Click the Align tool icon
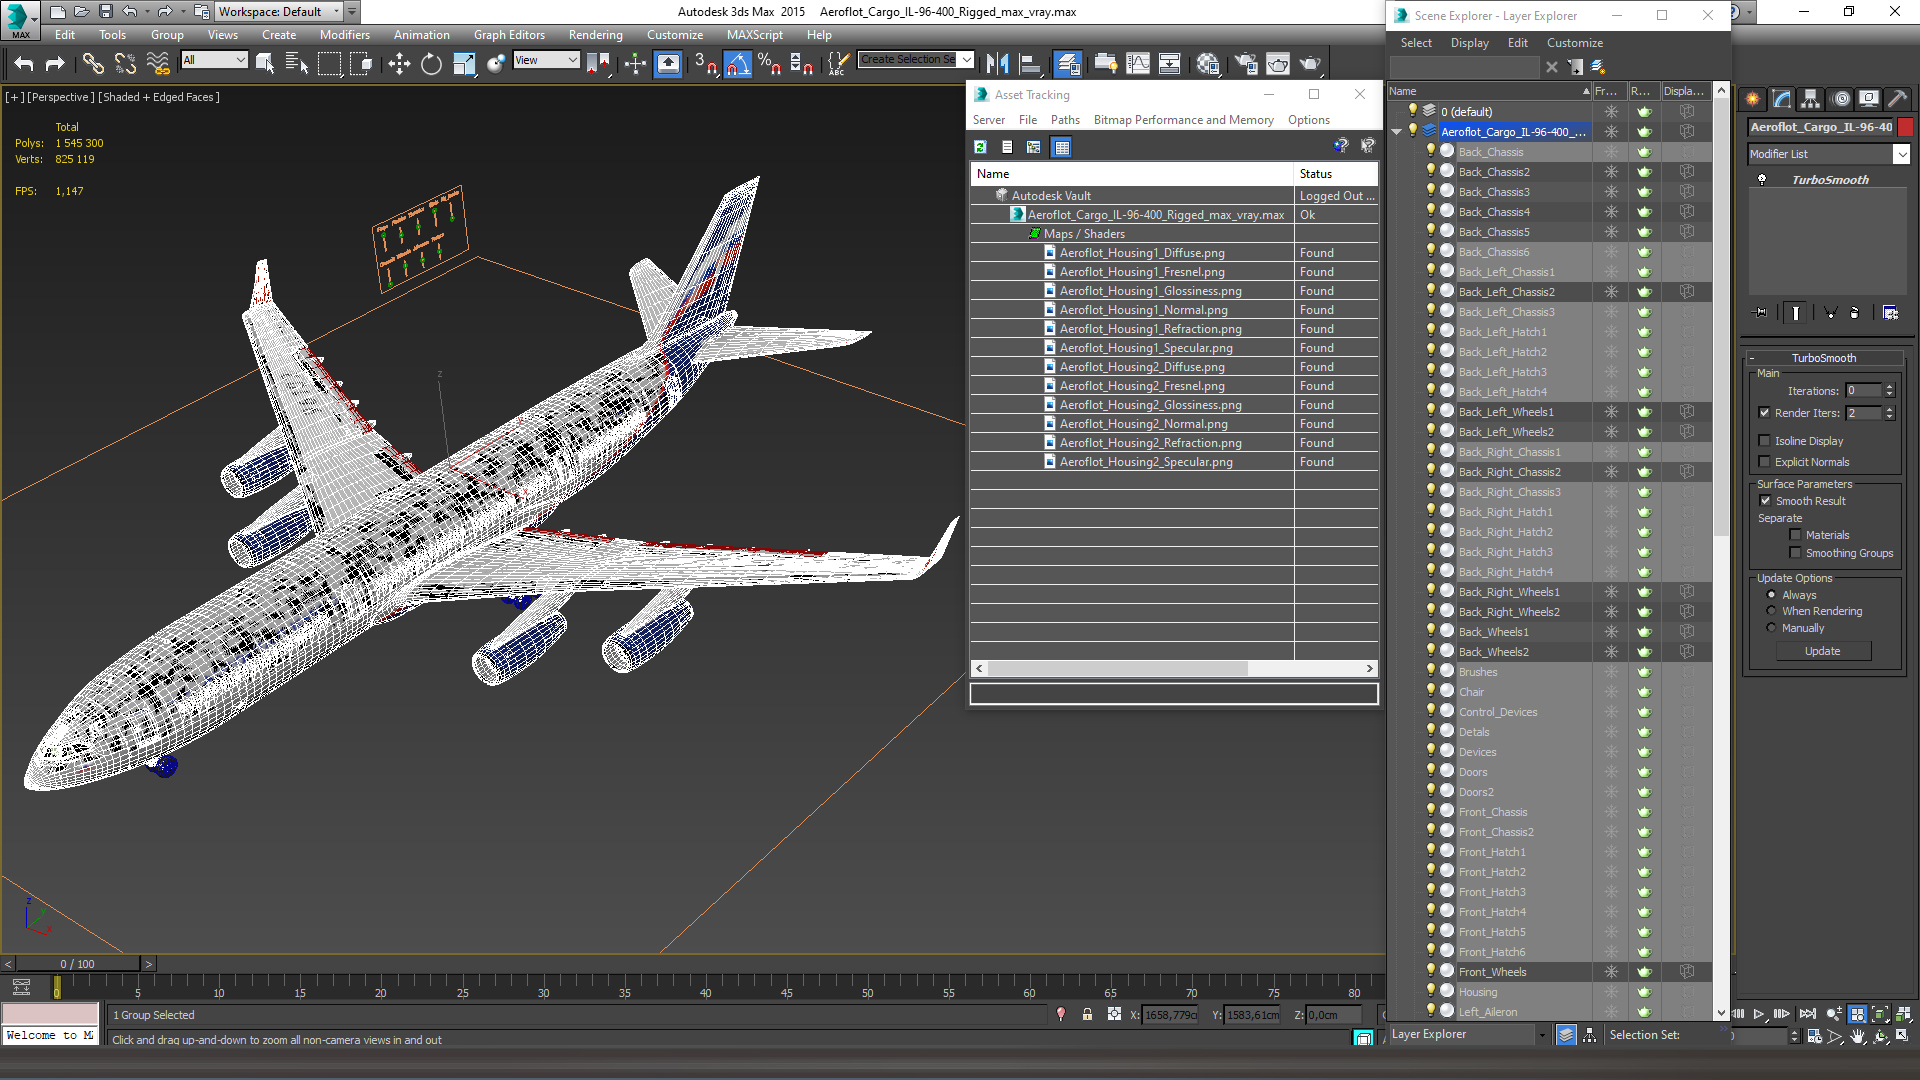Screen dimensions: 1920x1080 (x=1030, y=64)
